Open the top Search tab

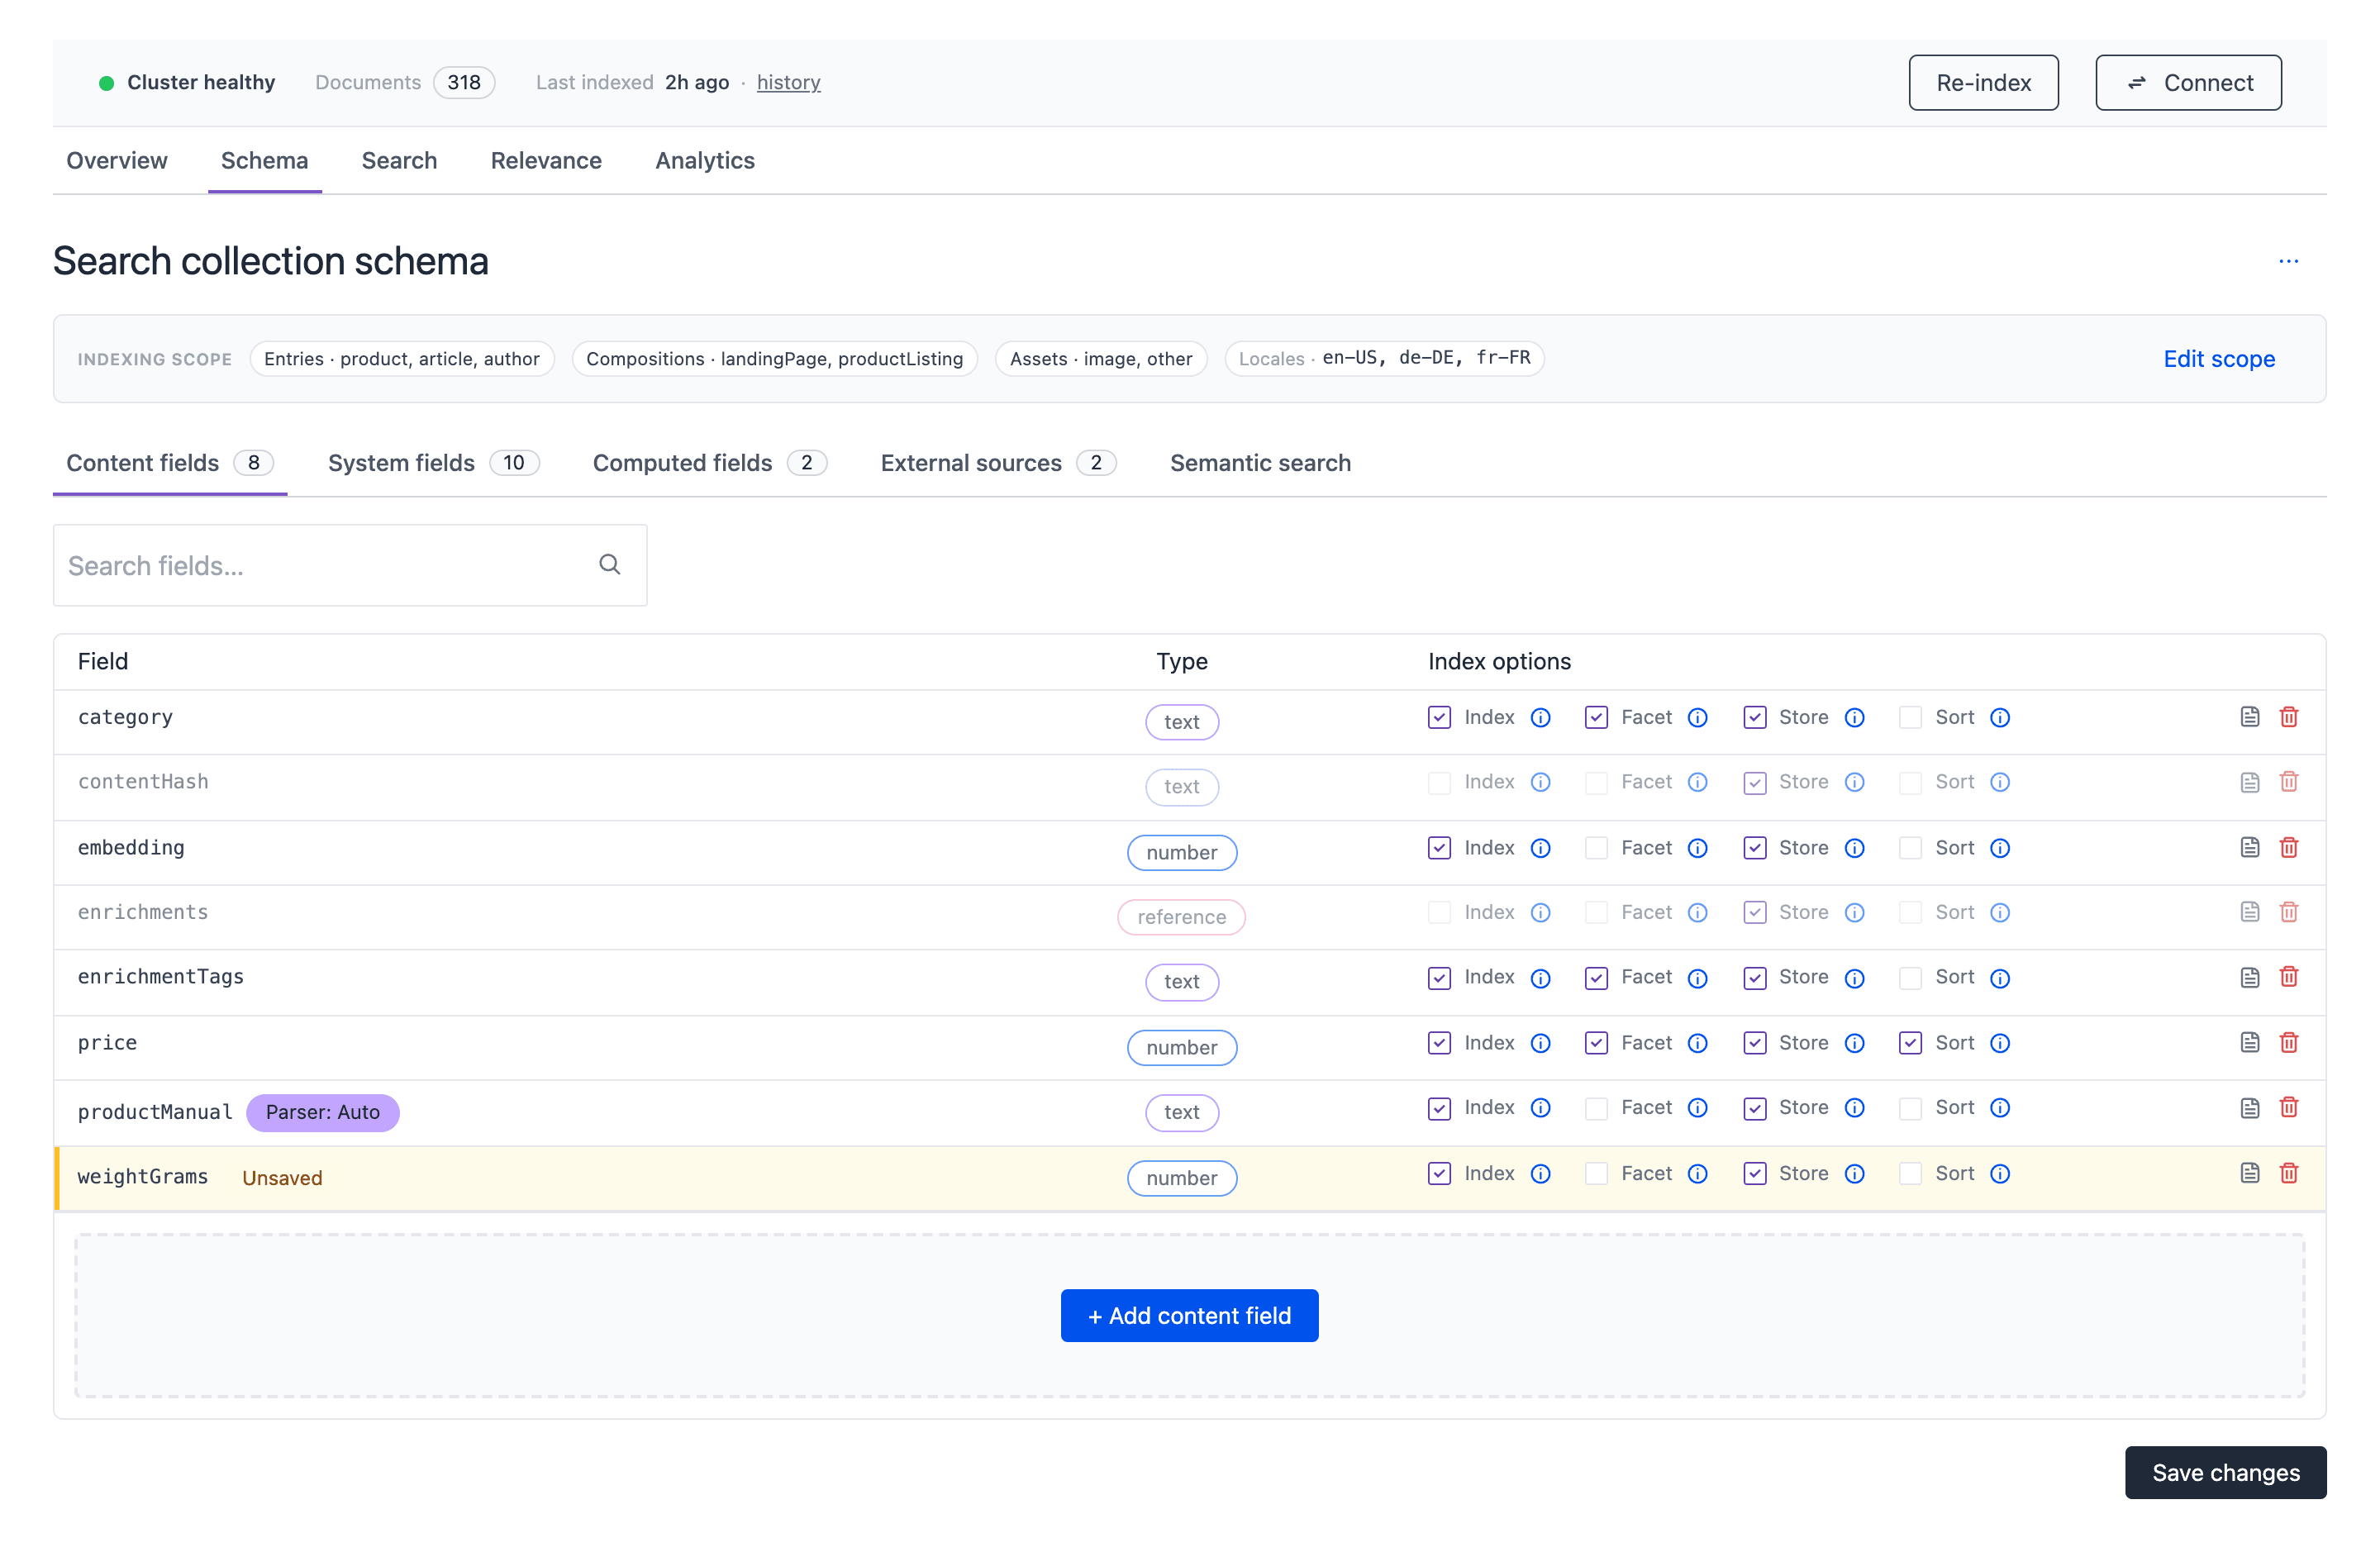click(x=399, y=161)
